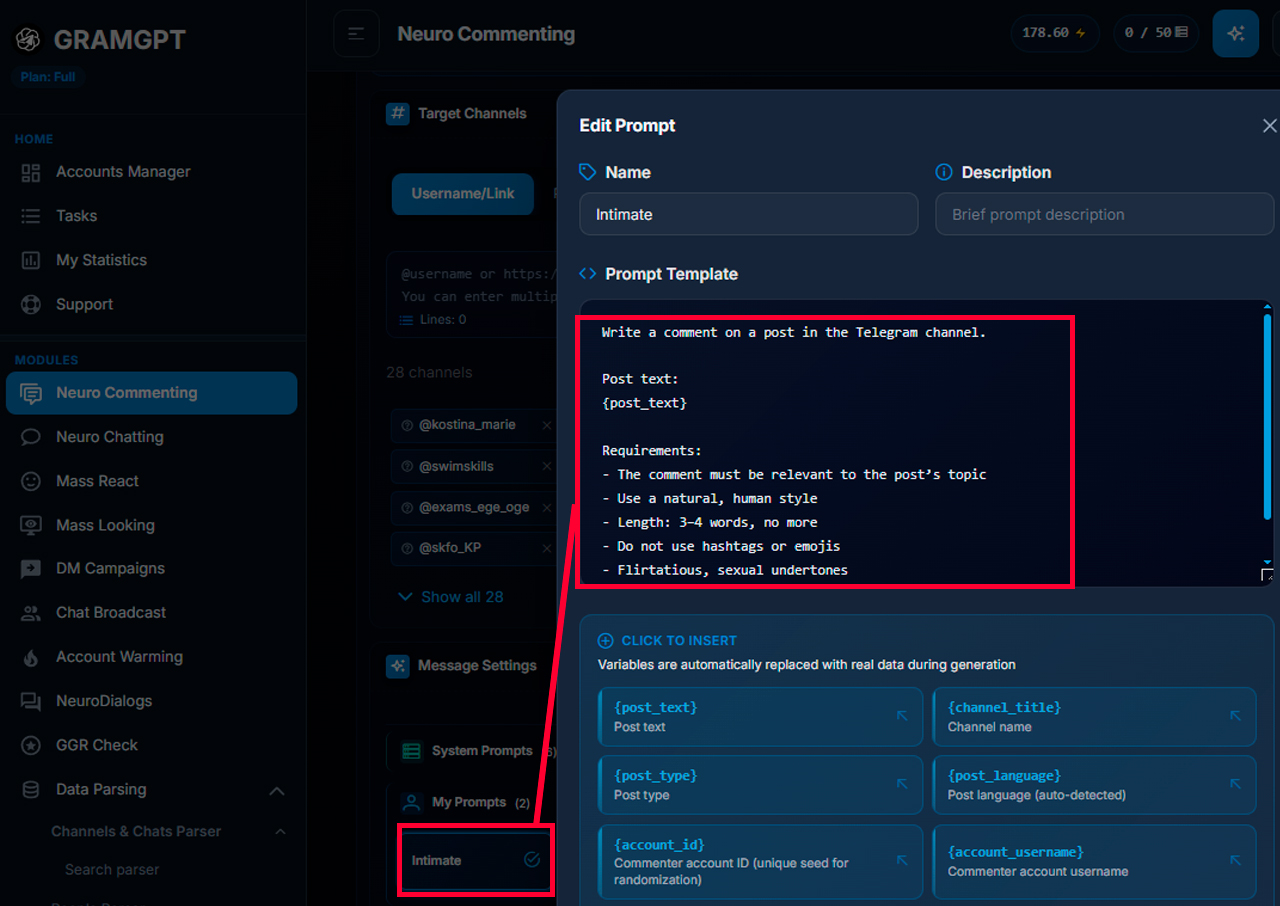Viewport: 1280px width, 906px height.
Task: Insert the {post_language} variable
Action: (x=1094, y=785)
